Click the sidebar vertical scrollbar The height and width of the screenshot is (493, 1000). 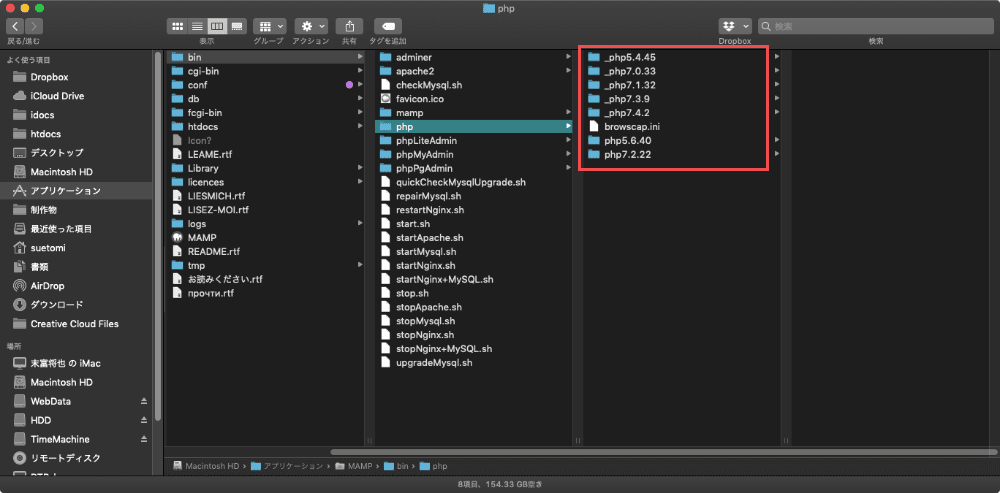click(158, 236)
